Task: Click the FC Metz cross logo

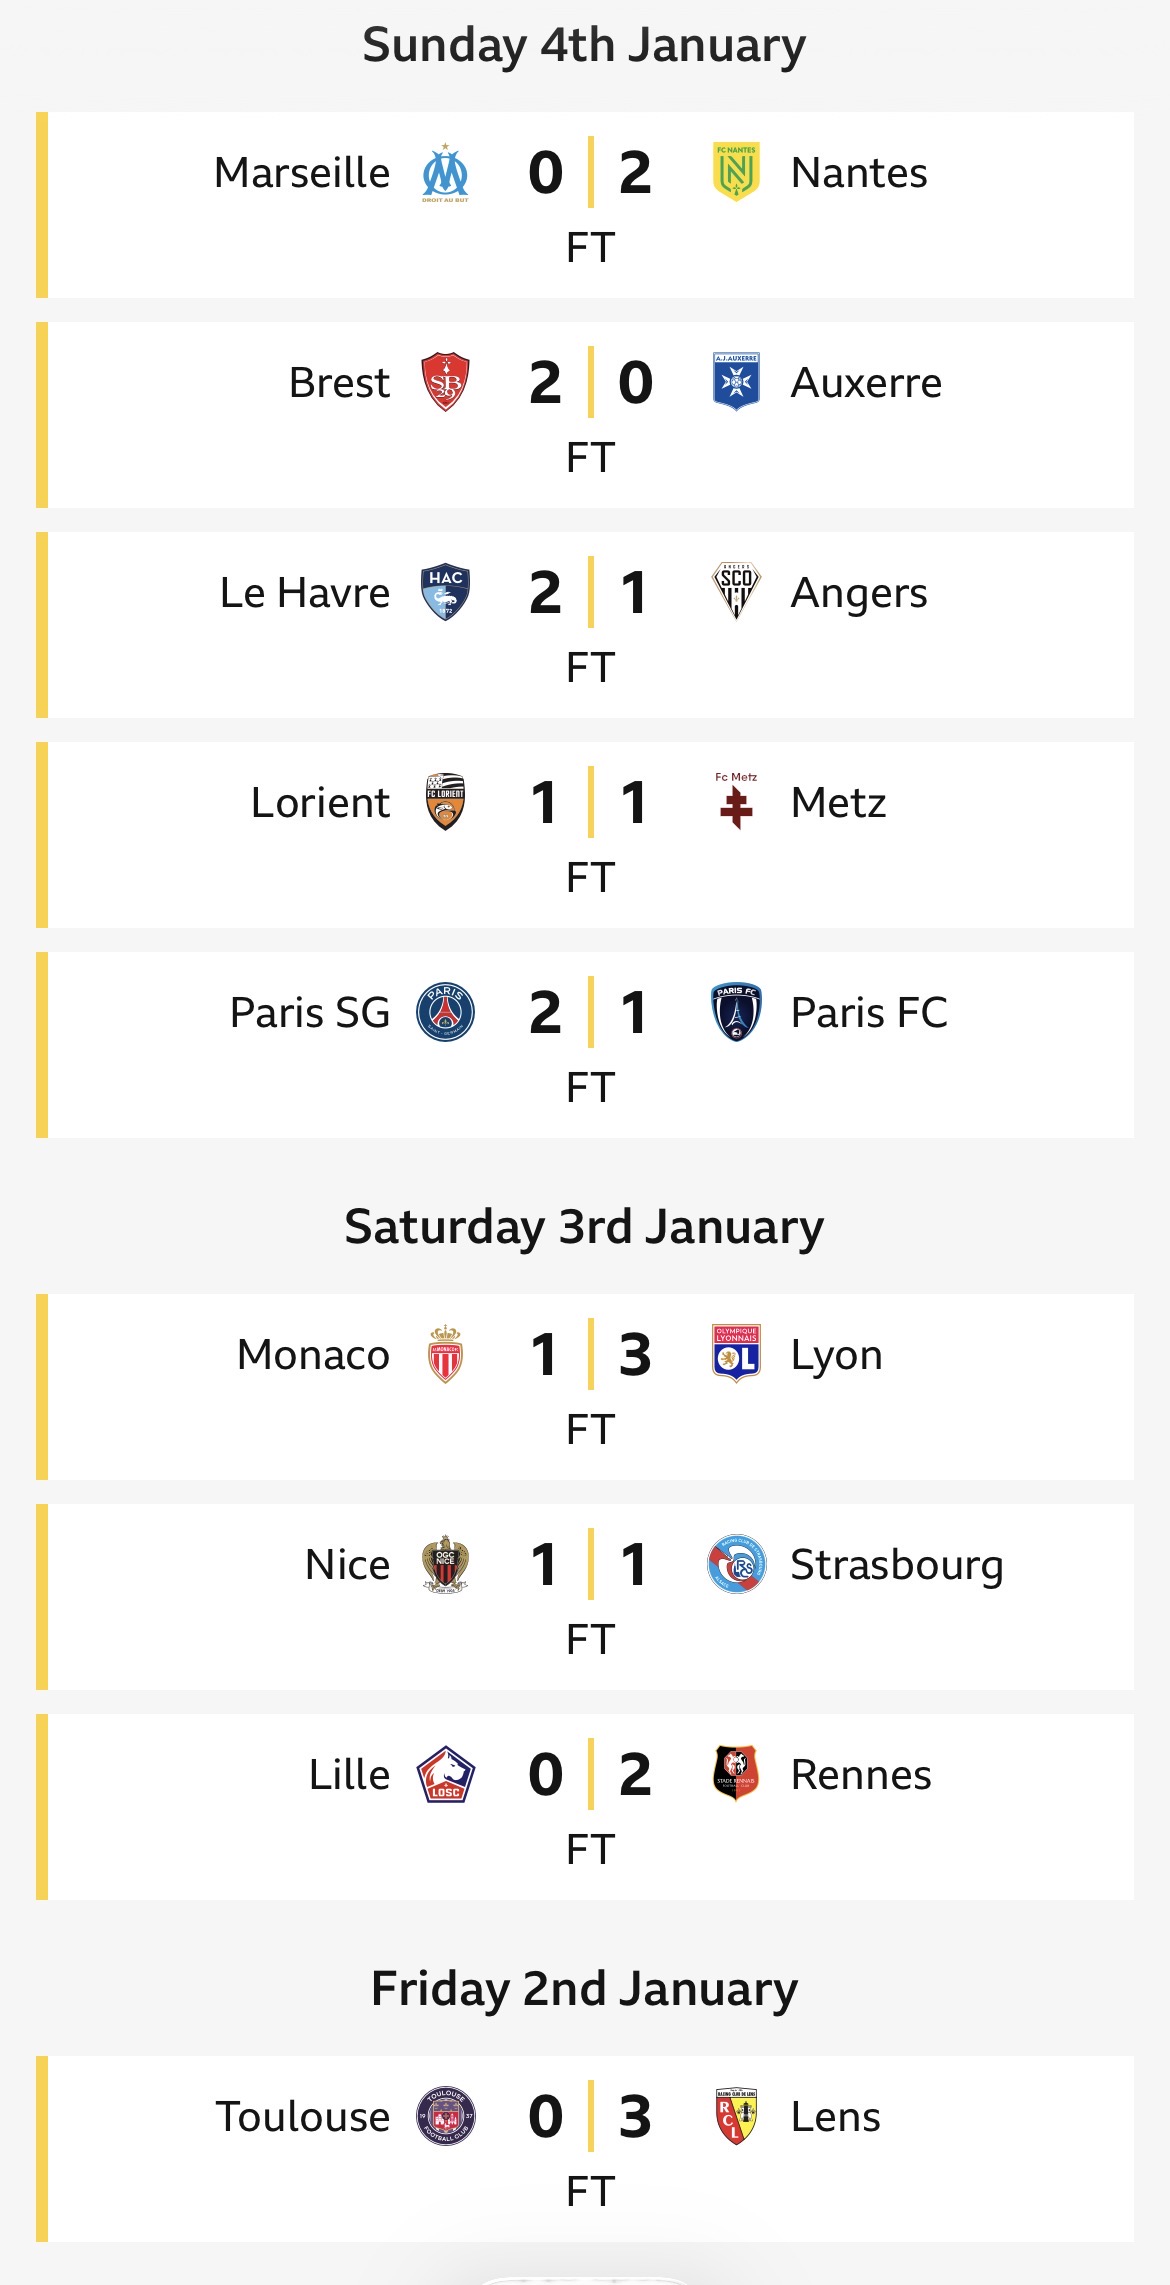Action: 736,801
